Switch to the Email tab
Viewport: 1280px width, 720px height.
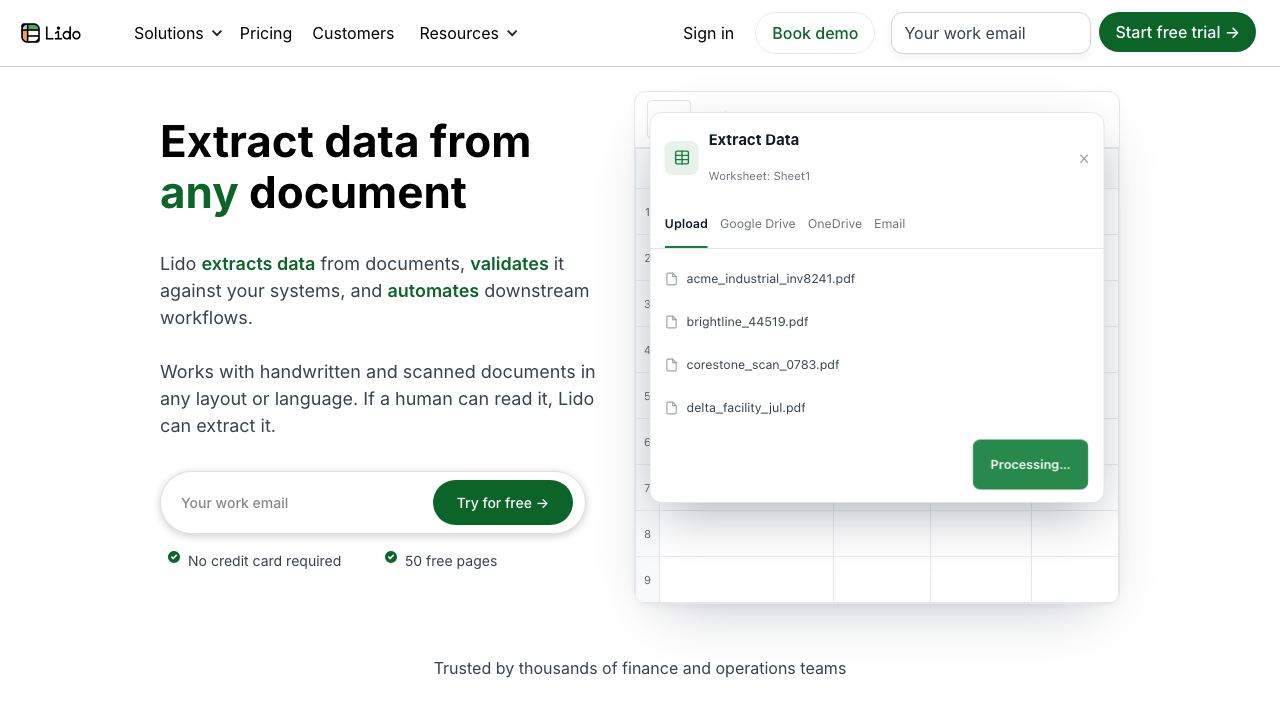(889, 224)
